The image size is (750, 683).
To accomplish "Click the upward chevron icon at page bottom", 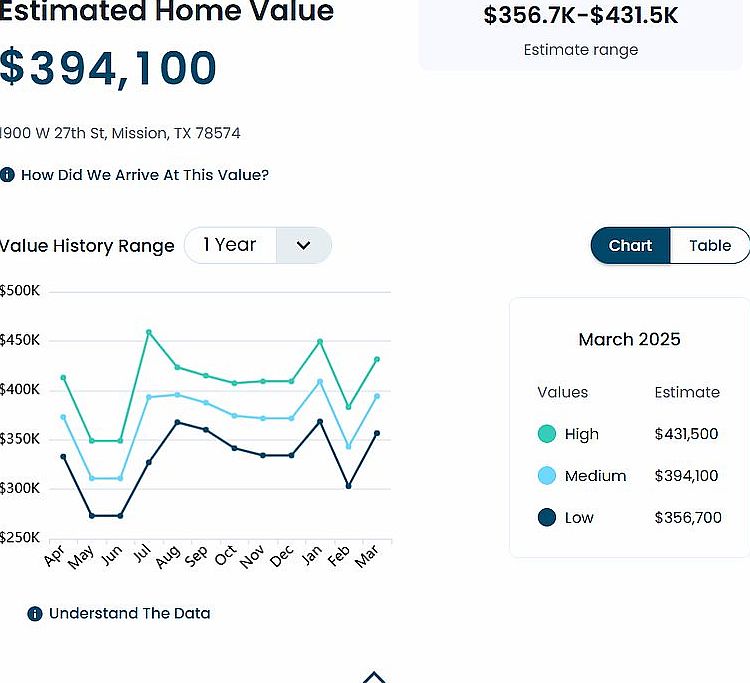I will (374, 677).
